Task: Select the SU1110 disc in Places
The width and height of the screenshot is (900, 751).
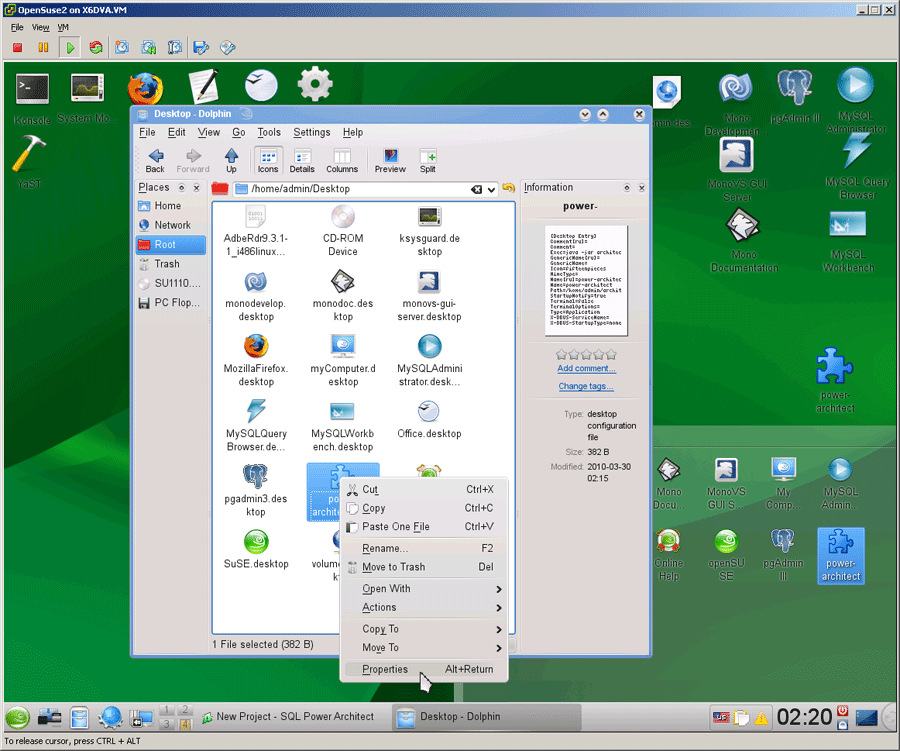Action: (170, 283)
